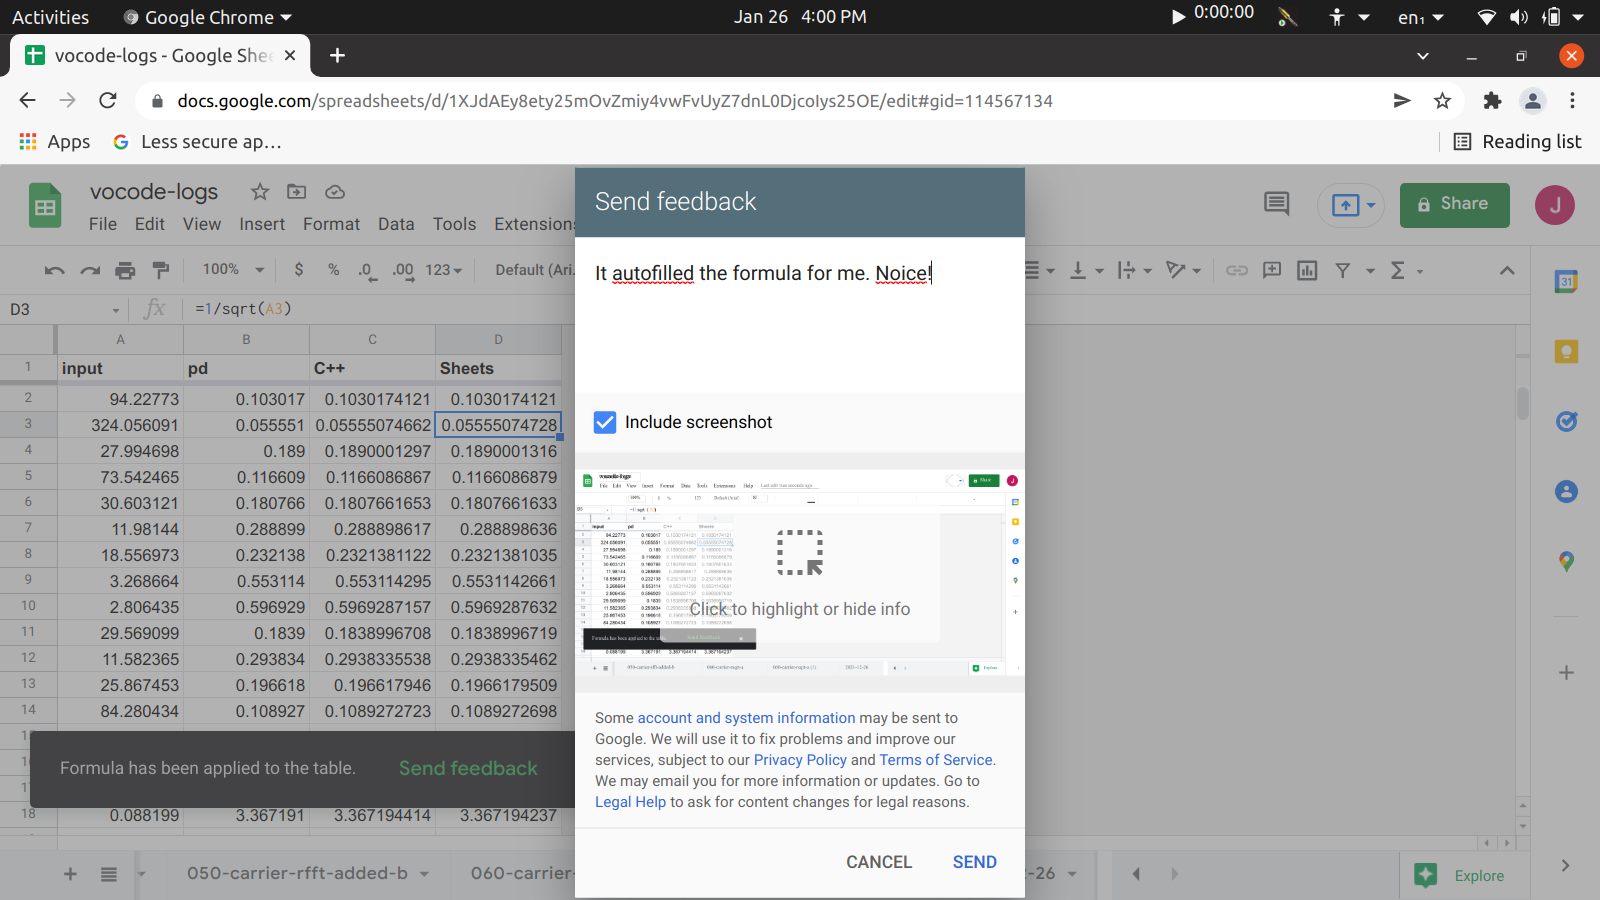The height and width of the screenshot is (900, 1600).
Task: Format as percent icon
Action: click(x=334, y=270)
